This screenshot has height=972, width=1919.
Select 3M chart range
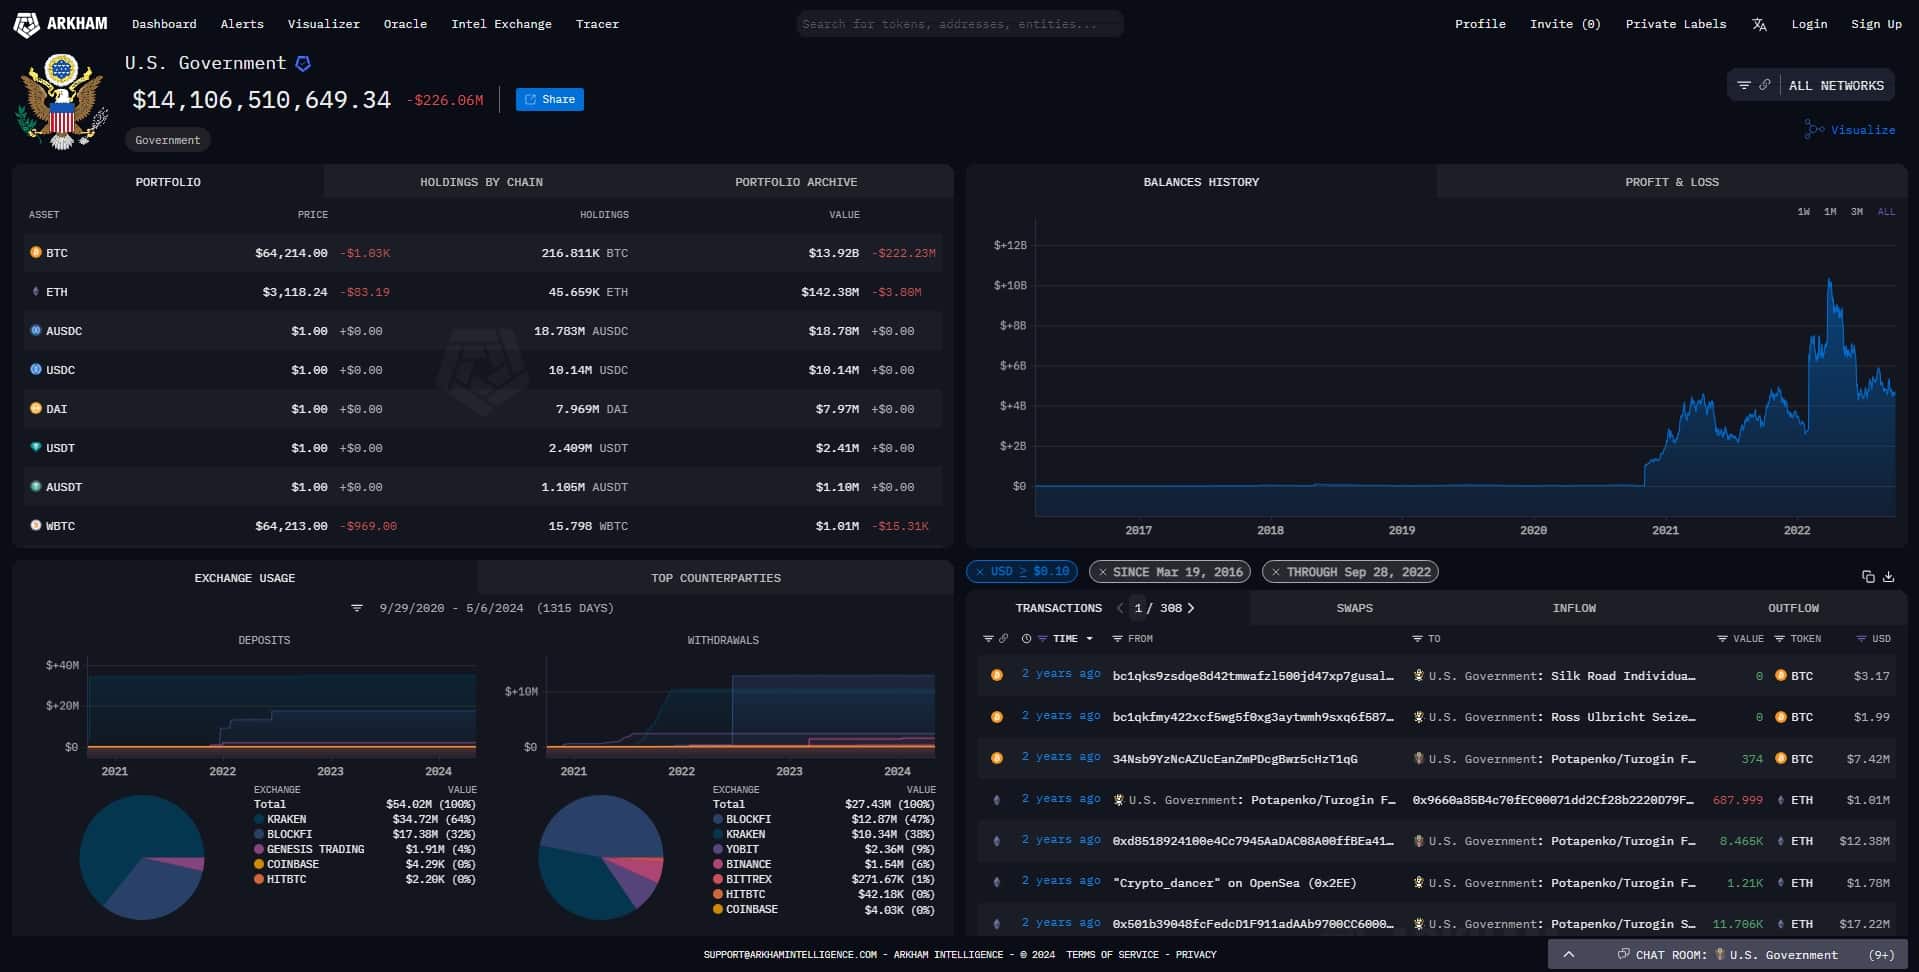tap(1857, 212)
